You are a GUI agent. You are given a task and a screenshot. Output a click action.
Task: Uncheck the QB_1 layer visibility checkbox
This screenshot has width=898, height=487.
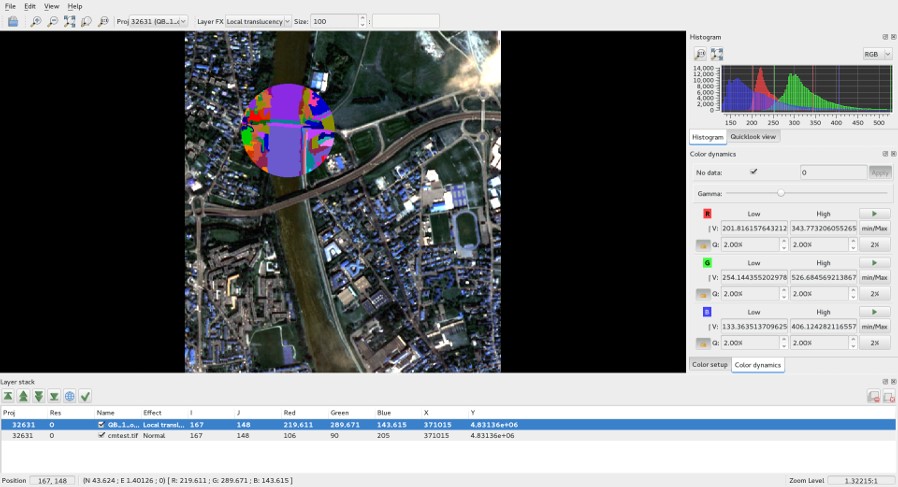point(101,424)
